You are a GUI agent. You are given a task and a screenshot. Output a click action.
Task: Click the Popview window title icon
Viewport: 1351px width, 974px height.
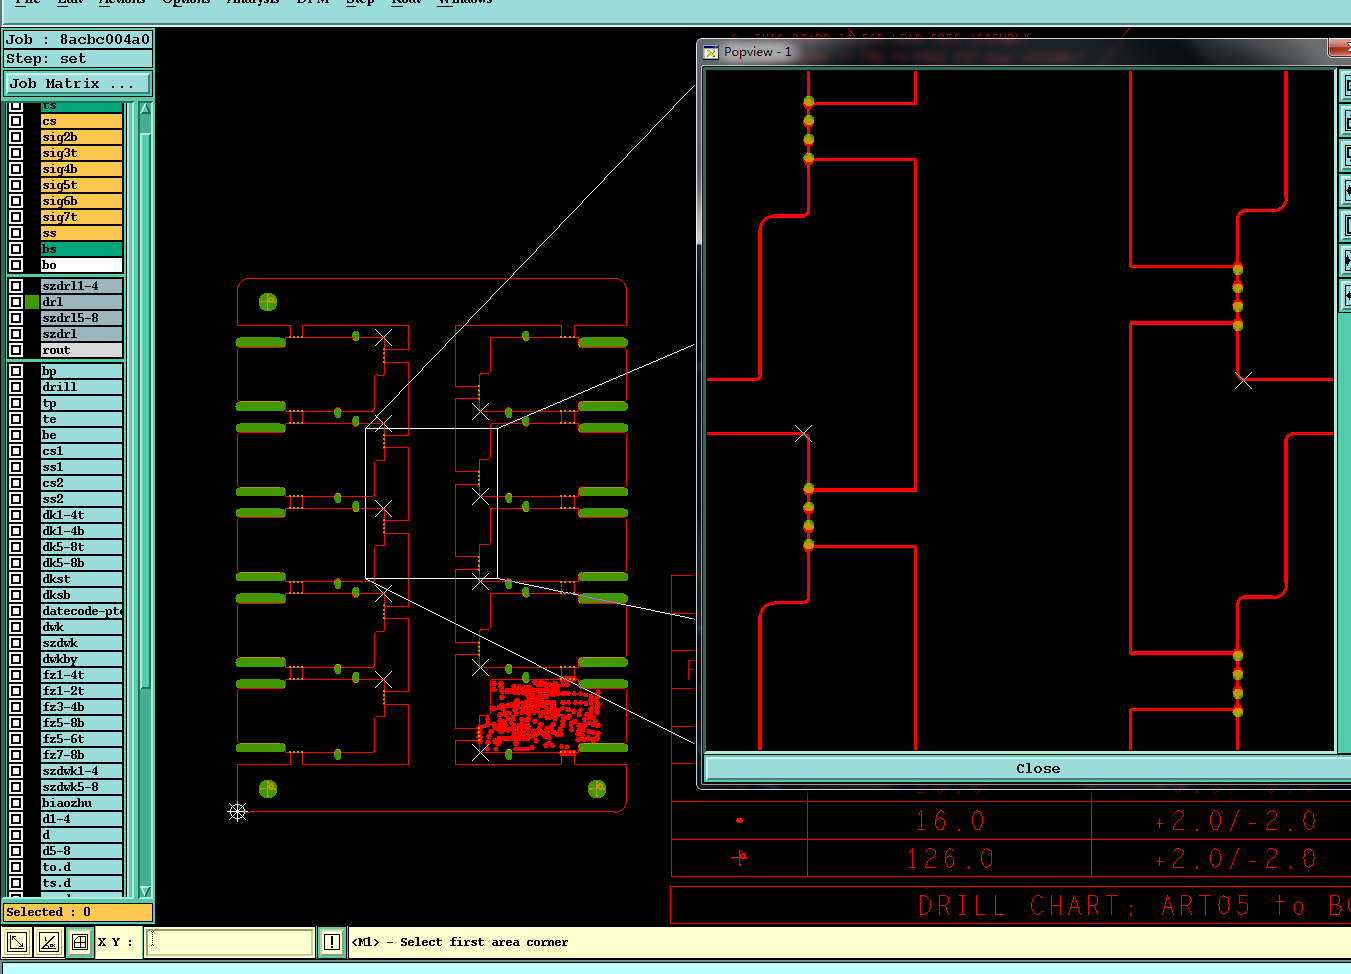tap(711, 52)
